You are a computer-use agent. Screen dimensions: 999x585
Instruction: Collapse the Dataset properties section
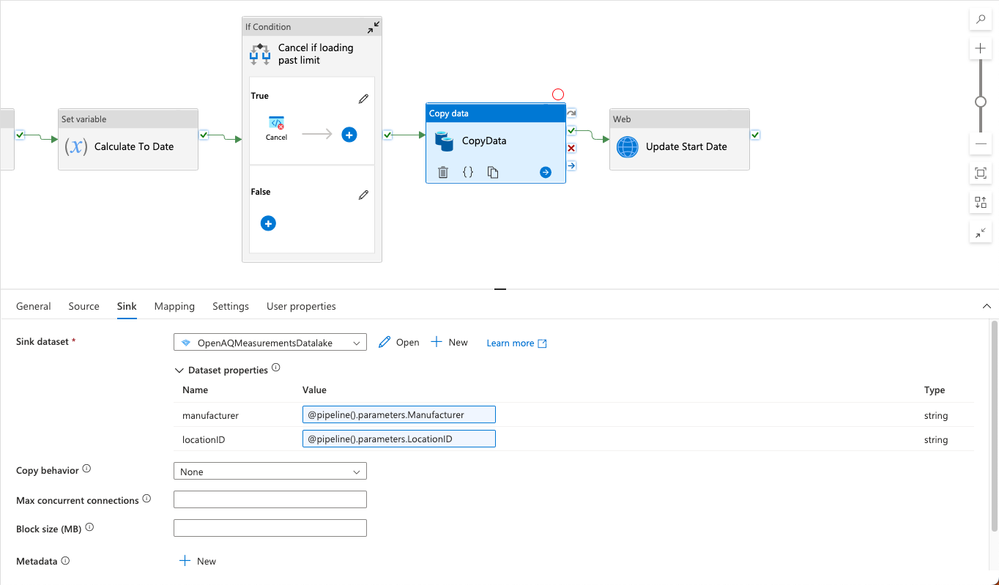coord(180,371)
